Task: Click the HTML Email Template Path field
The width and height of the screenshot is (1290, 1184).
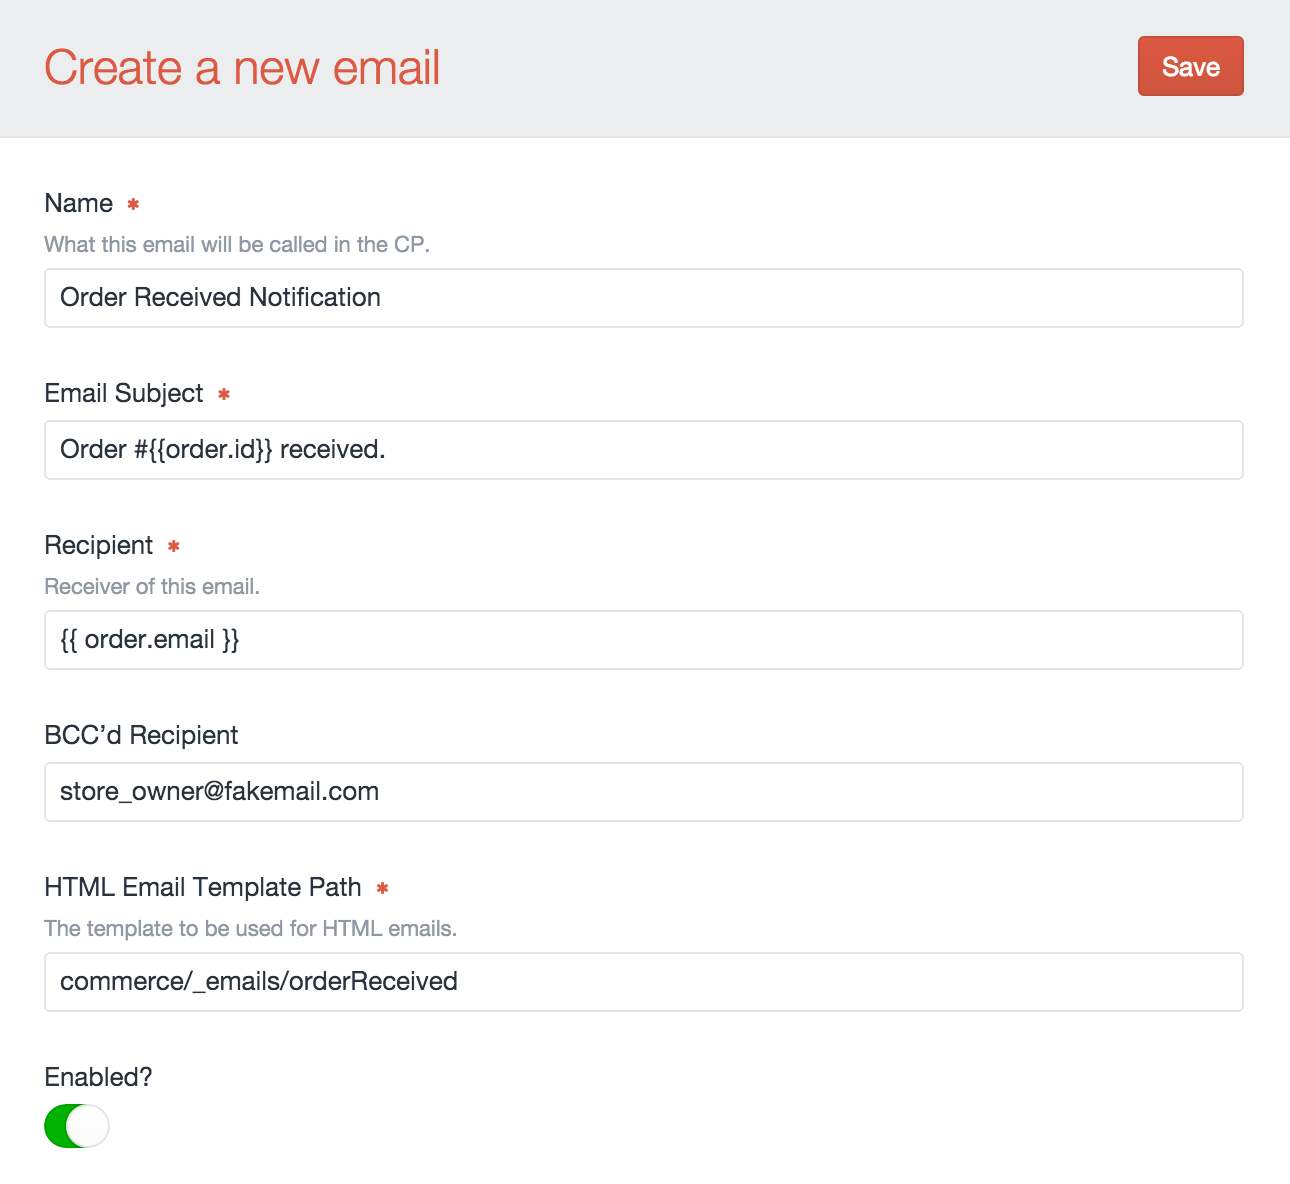Action: (643, 981)
